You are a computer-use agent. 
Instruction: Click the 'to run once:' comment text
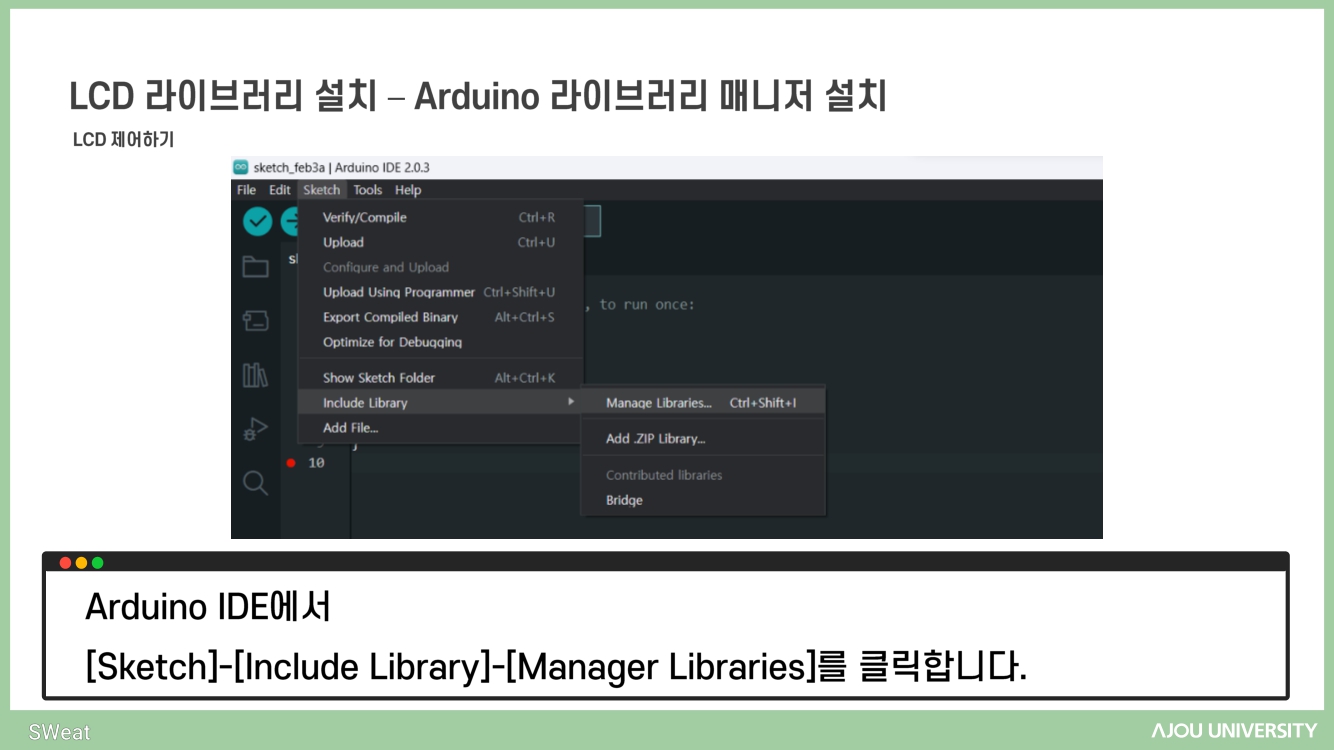646,305
